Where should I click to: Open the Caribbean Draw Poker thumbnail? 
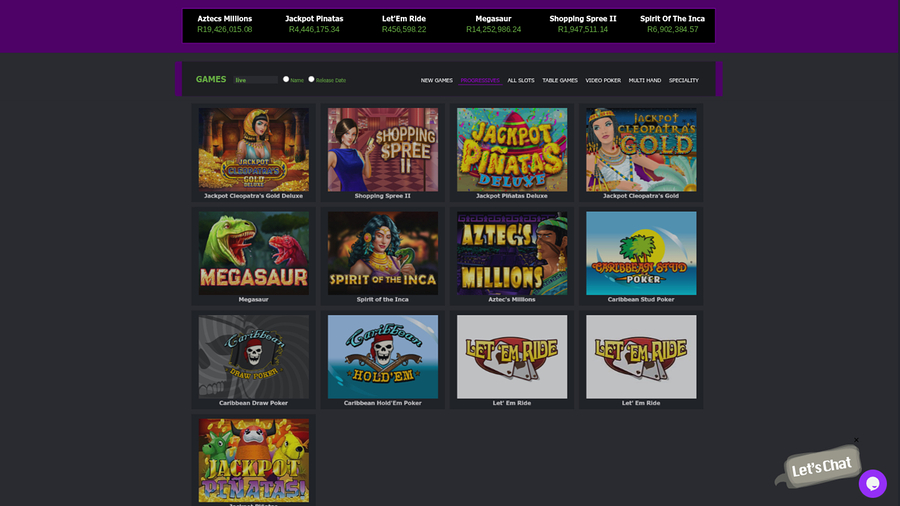254,356
